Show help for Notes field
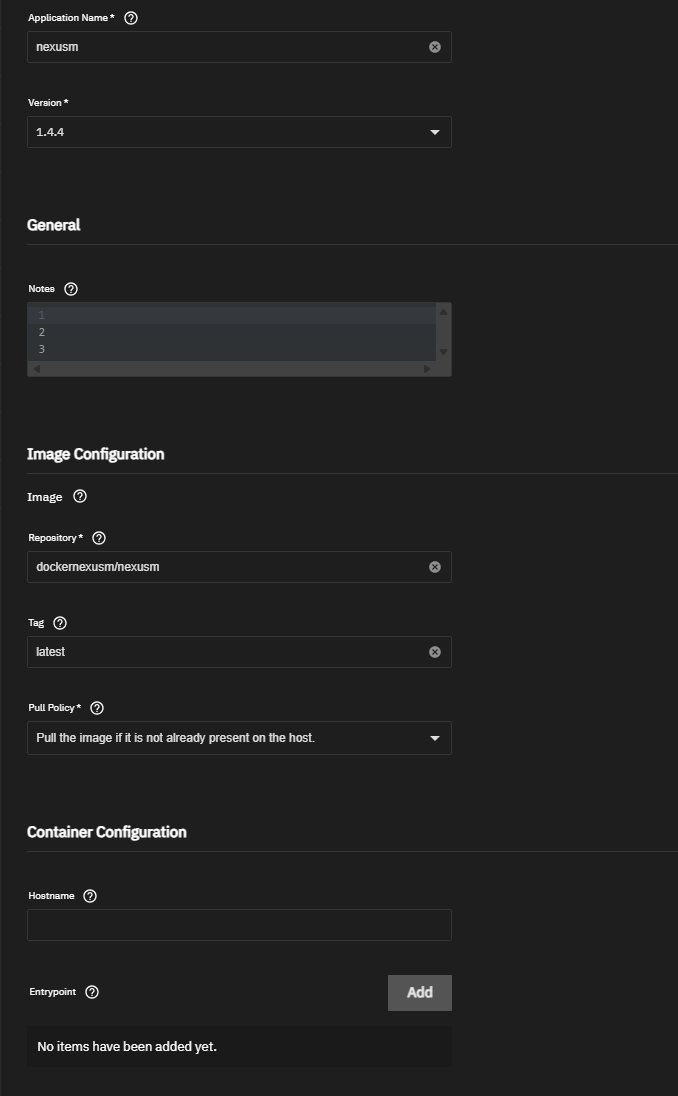The height and width of the screenshot is (1096, 678). pos(71,289)
